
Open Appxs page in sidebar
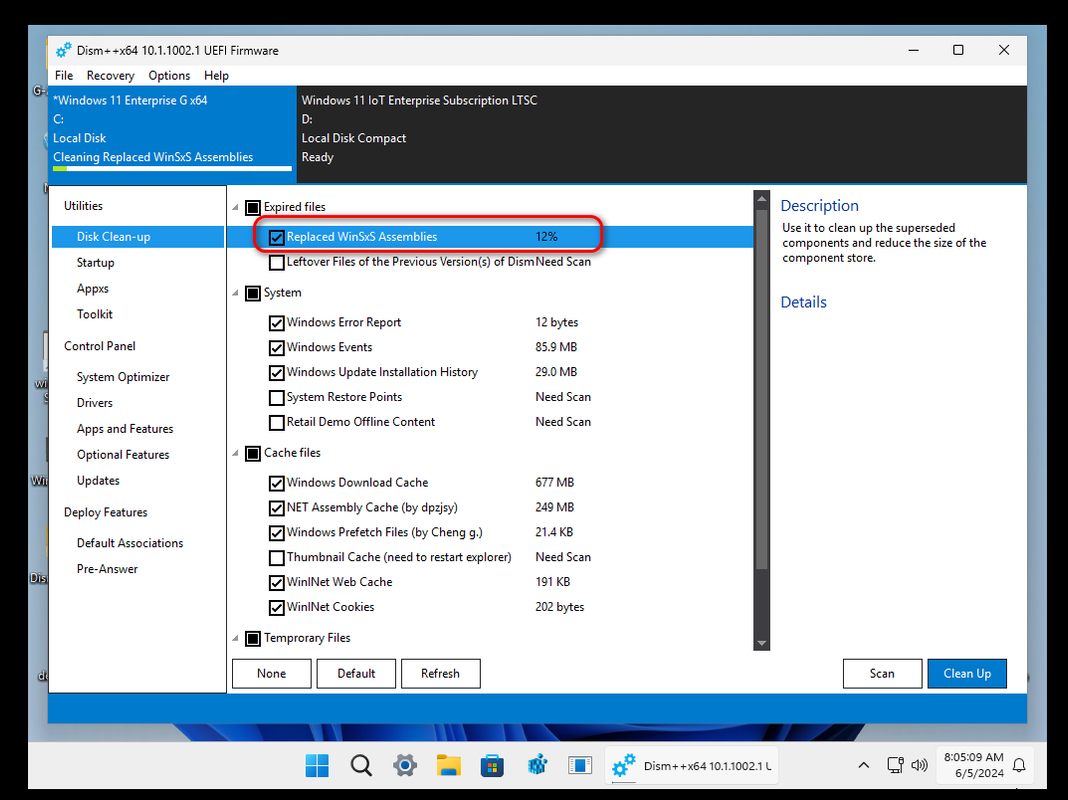click(93, 289)
